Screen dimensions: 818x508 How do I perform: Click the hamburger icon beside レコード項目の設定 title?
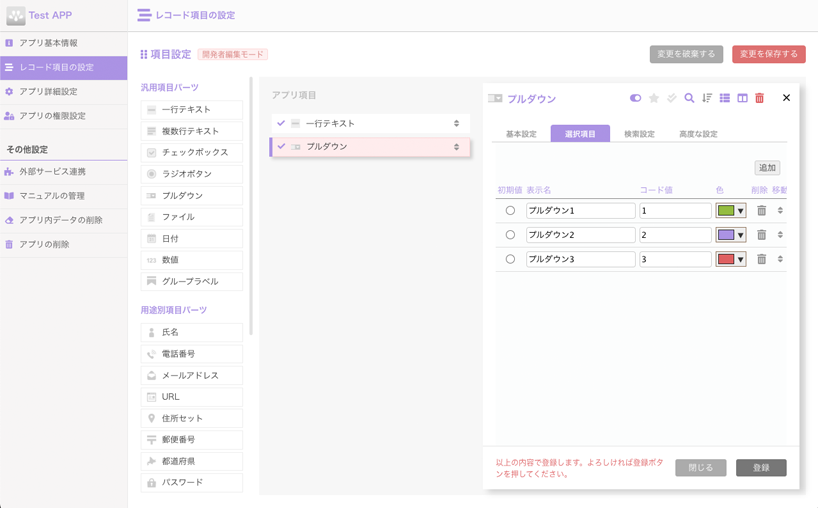[144, 15]
